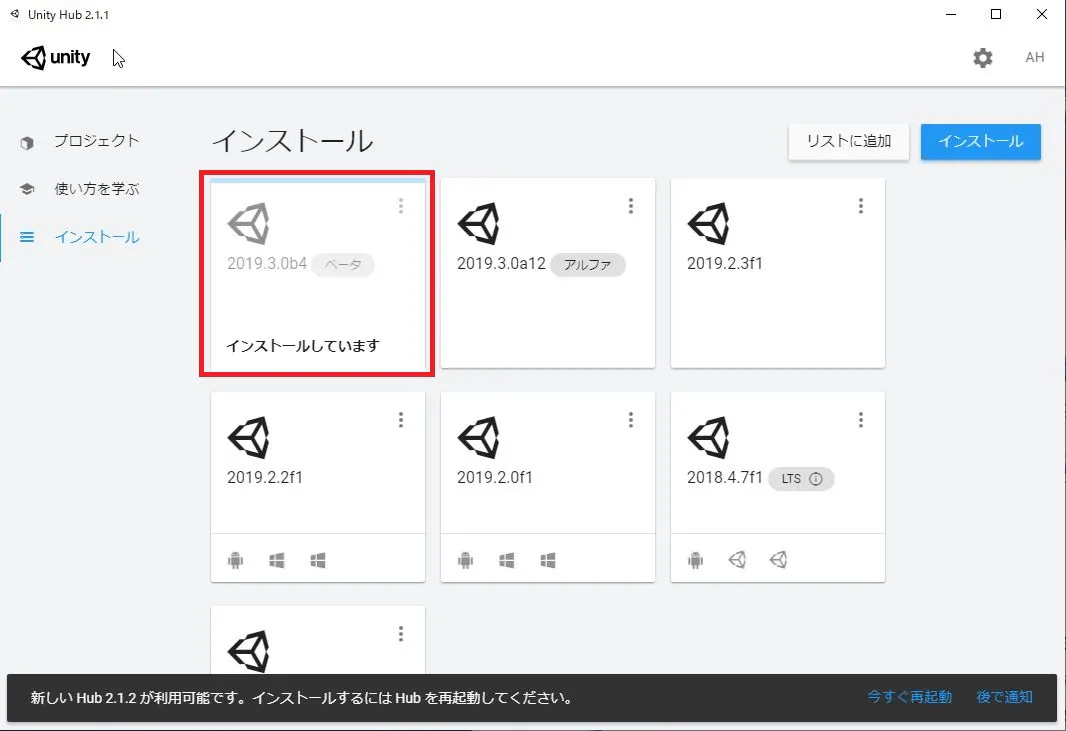Click the Android icon on 2019.2.0f1 card
This screenshot has height=731, width=1066.
(x=465, y=560)
